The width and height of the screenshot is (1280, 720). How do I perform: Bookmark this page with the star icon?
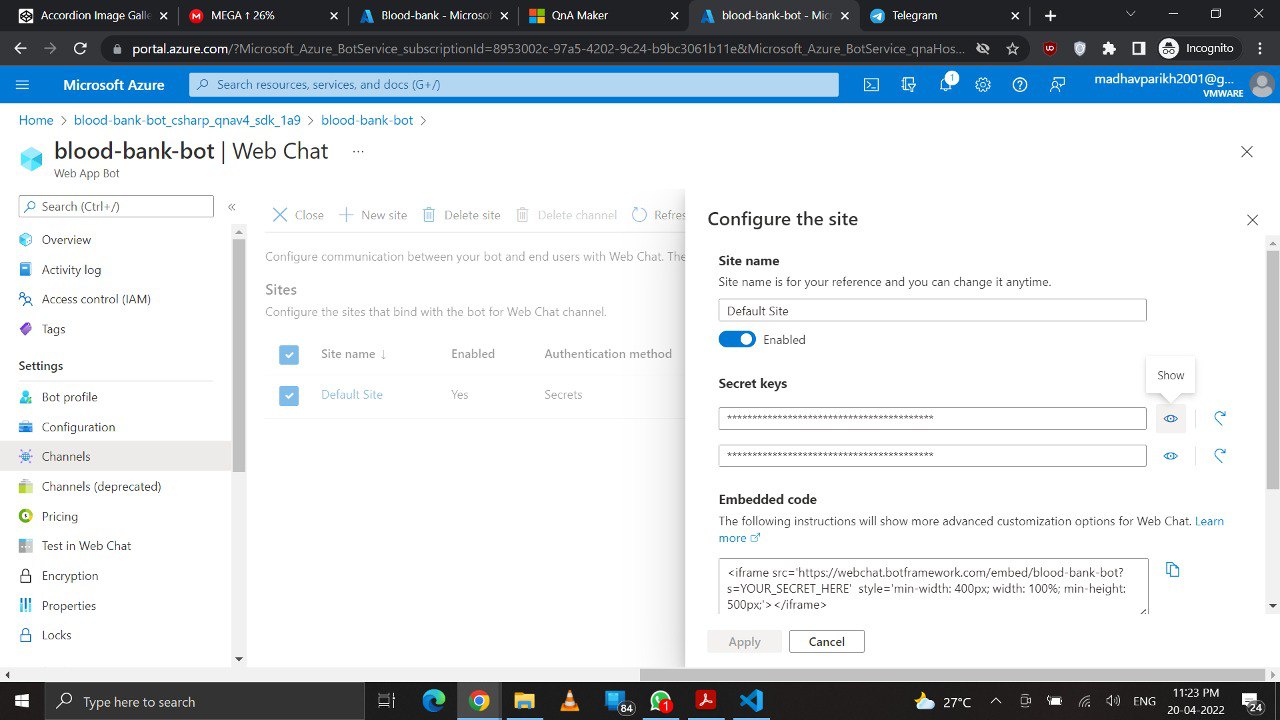click(1013, 49)
